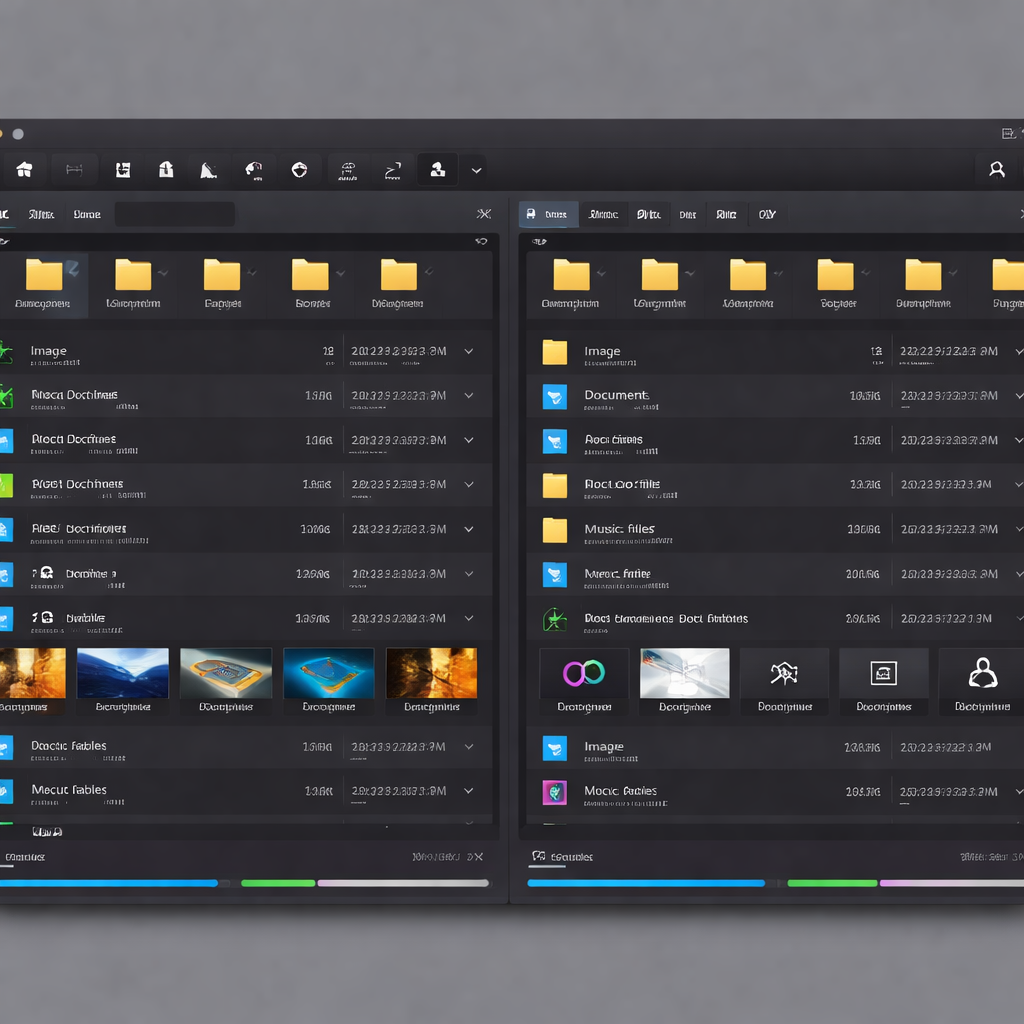
Task: Expand the Image row in left pane
Action: pos(468,352)
